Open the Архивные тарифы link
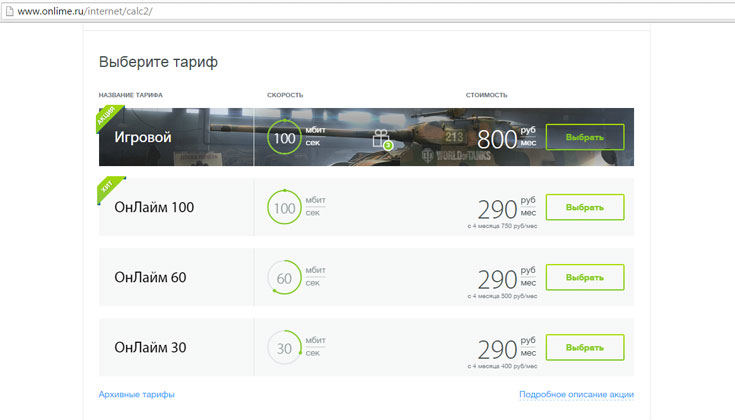The height and width of the screenshot is (420, 735). click(136, 395)
